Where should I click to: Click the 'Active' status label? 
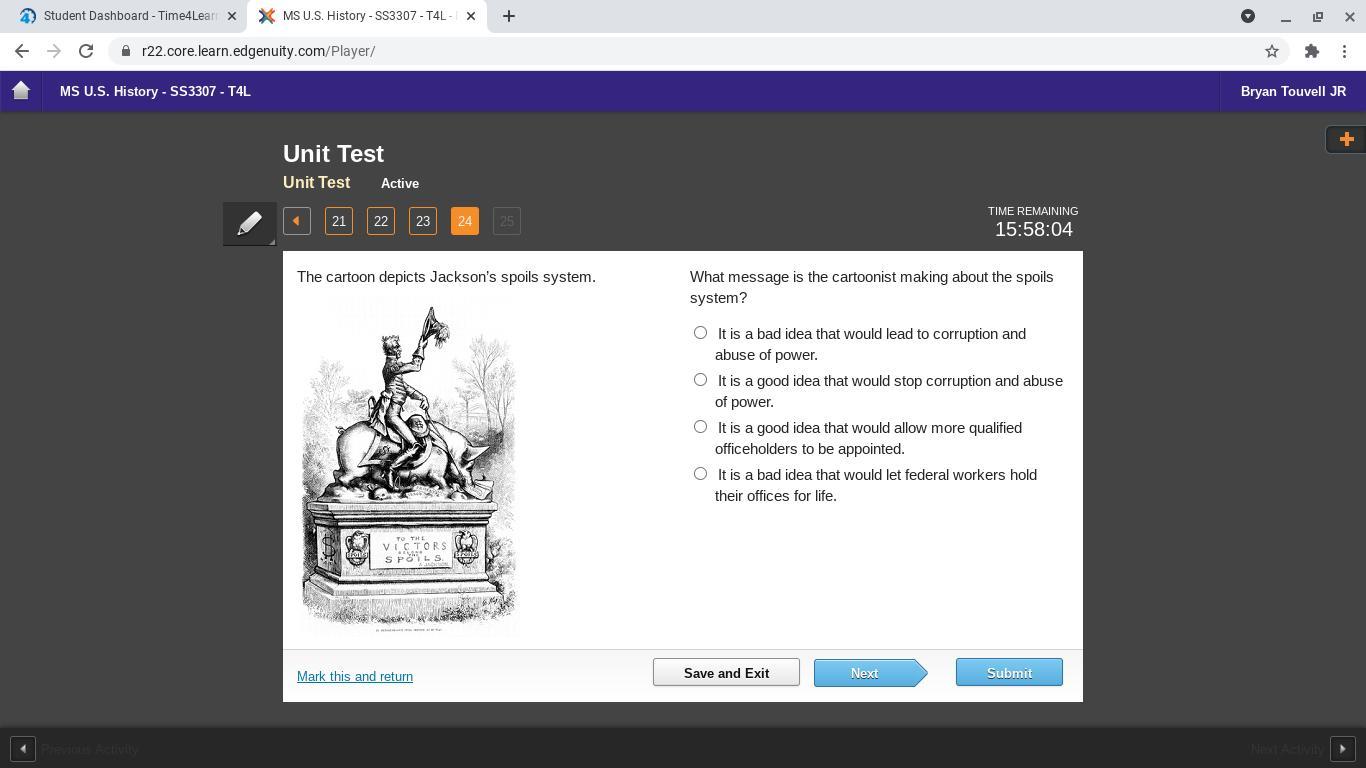coord(400,184)
